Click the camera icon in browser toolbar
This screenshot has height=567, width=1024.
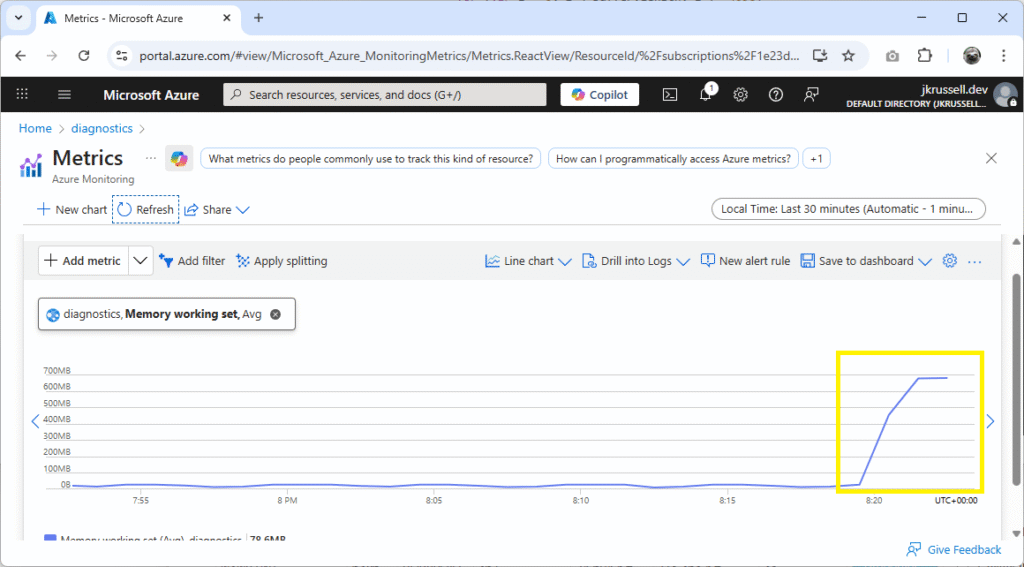click(x=892, y=56)
